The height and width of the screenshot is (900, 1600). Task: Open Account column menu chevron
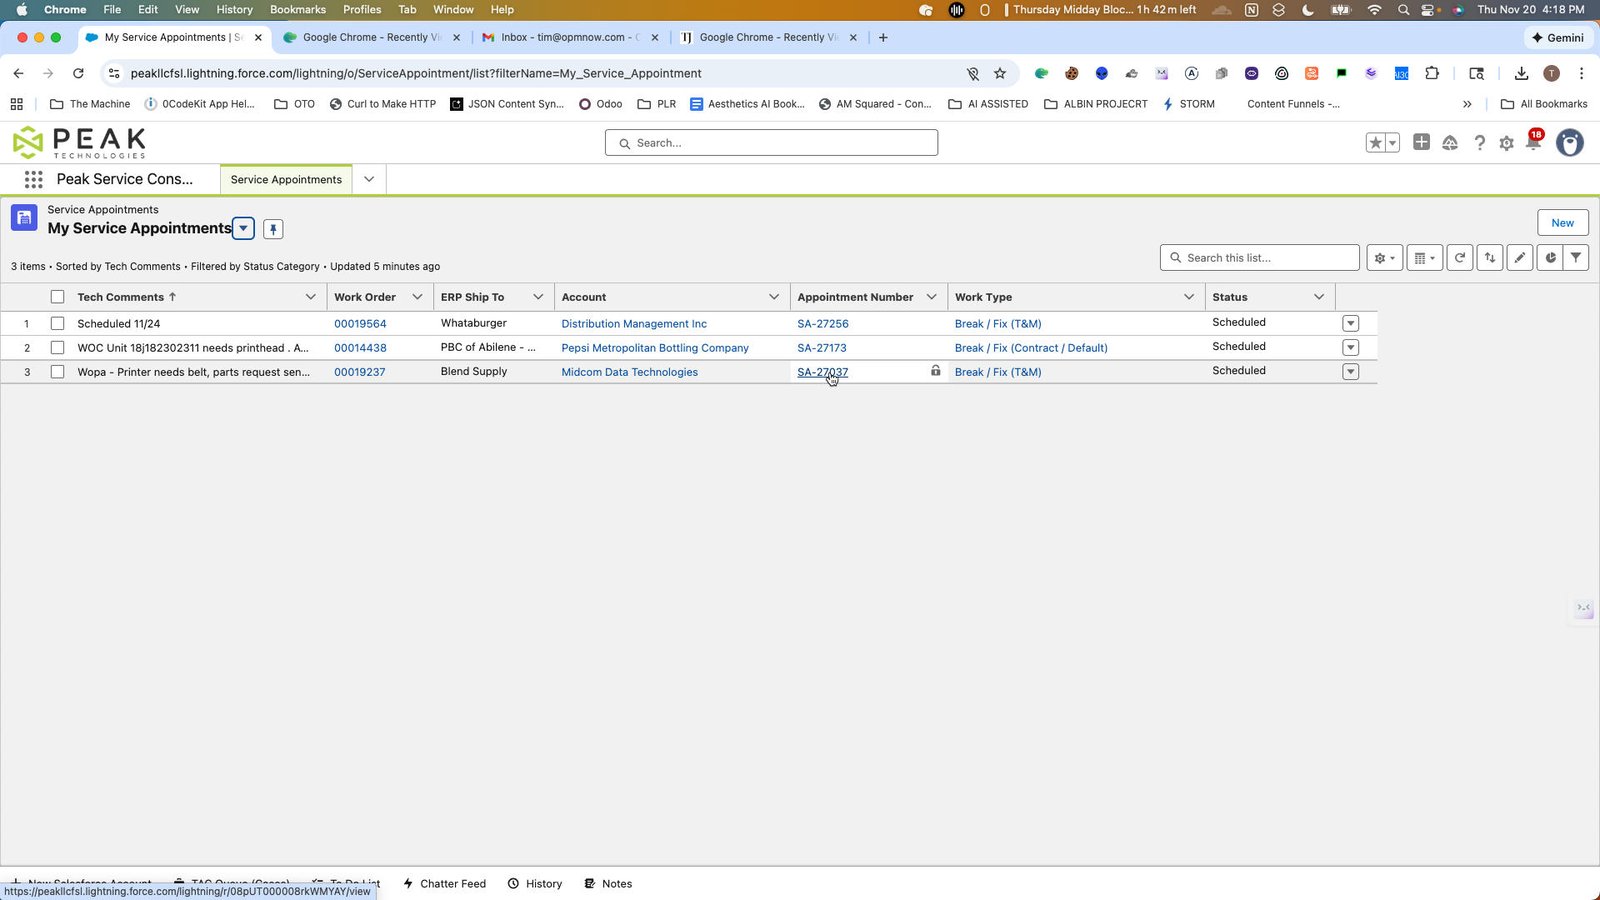(774, 297)
